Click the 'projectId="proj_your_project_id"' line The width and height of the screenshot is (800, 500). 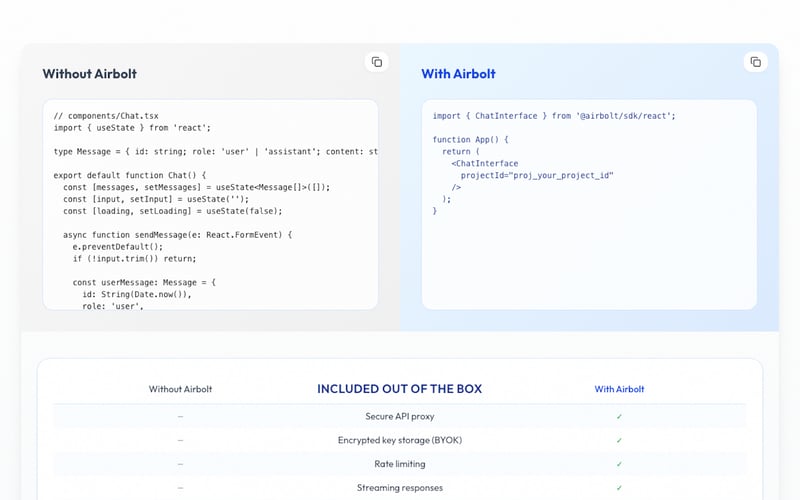click(537, 175)
